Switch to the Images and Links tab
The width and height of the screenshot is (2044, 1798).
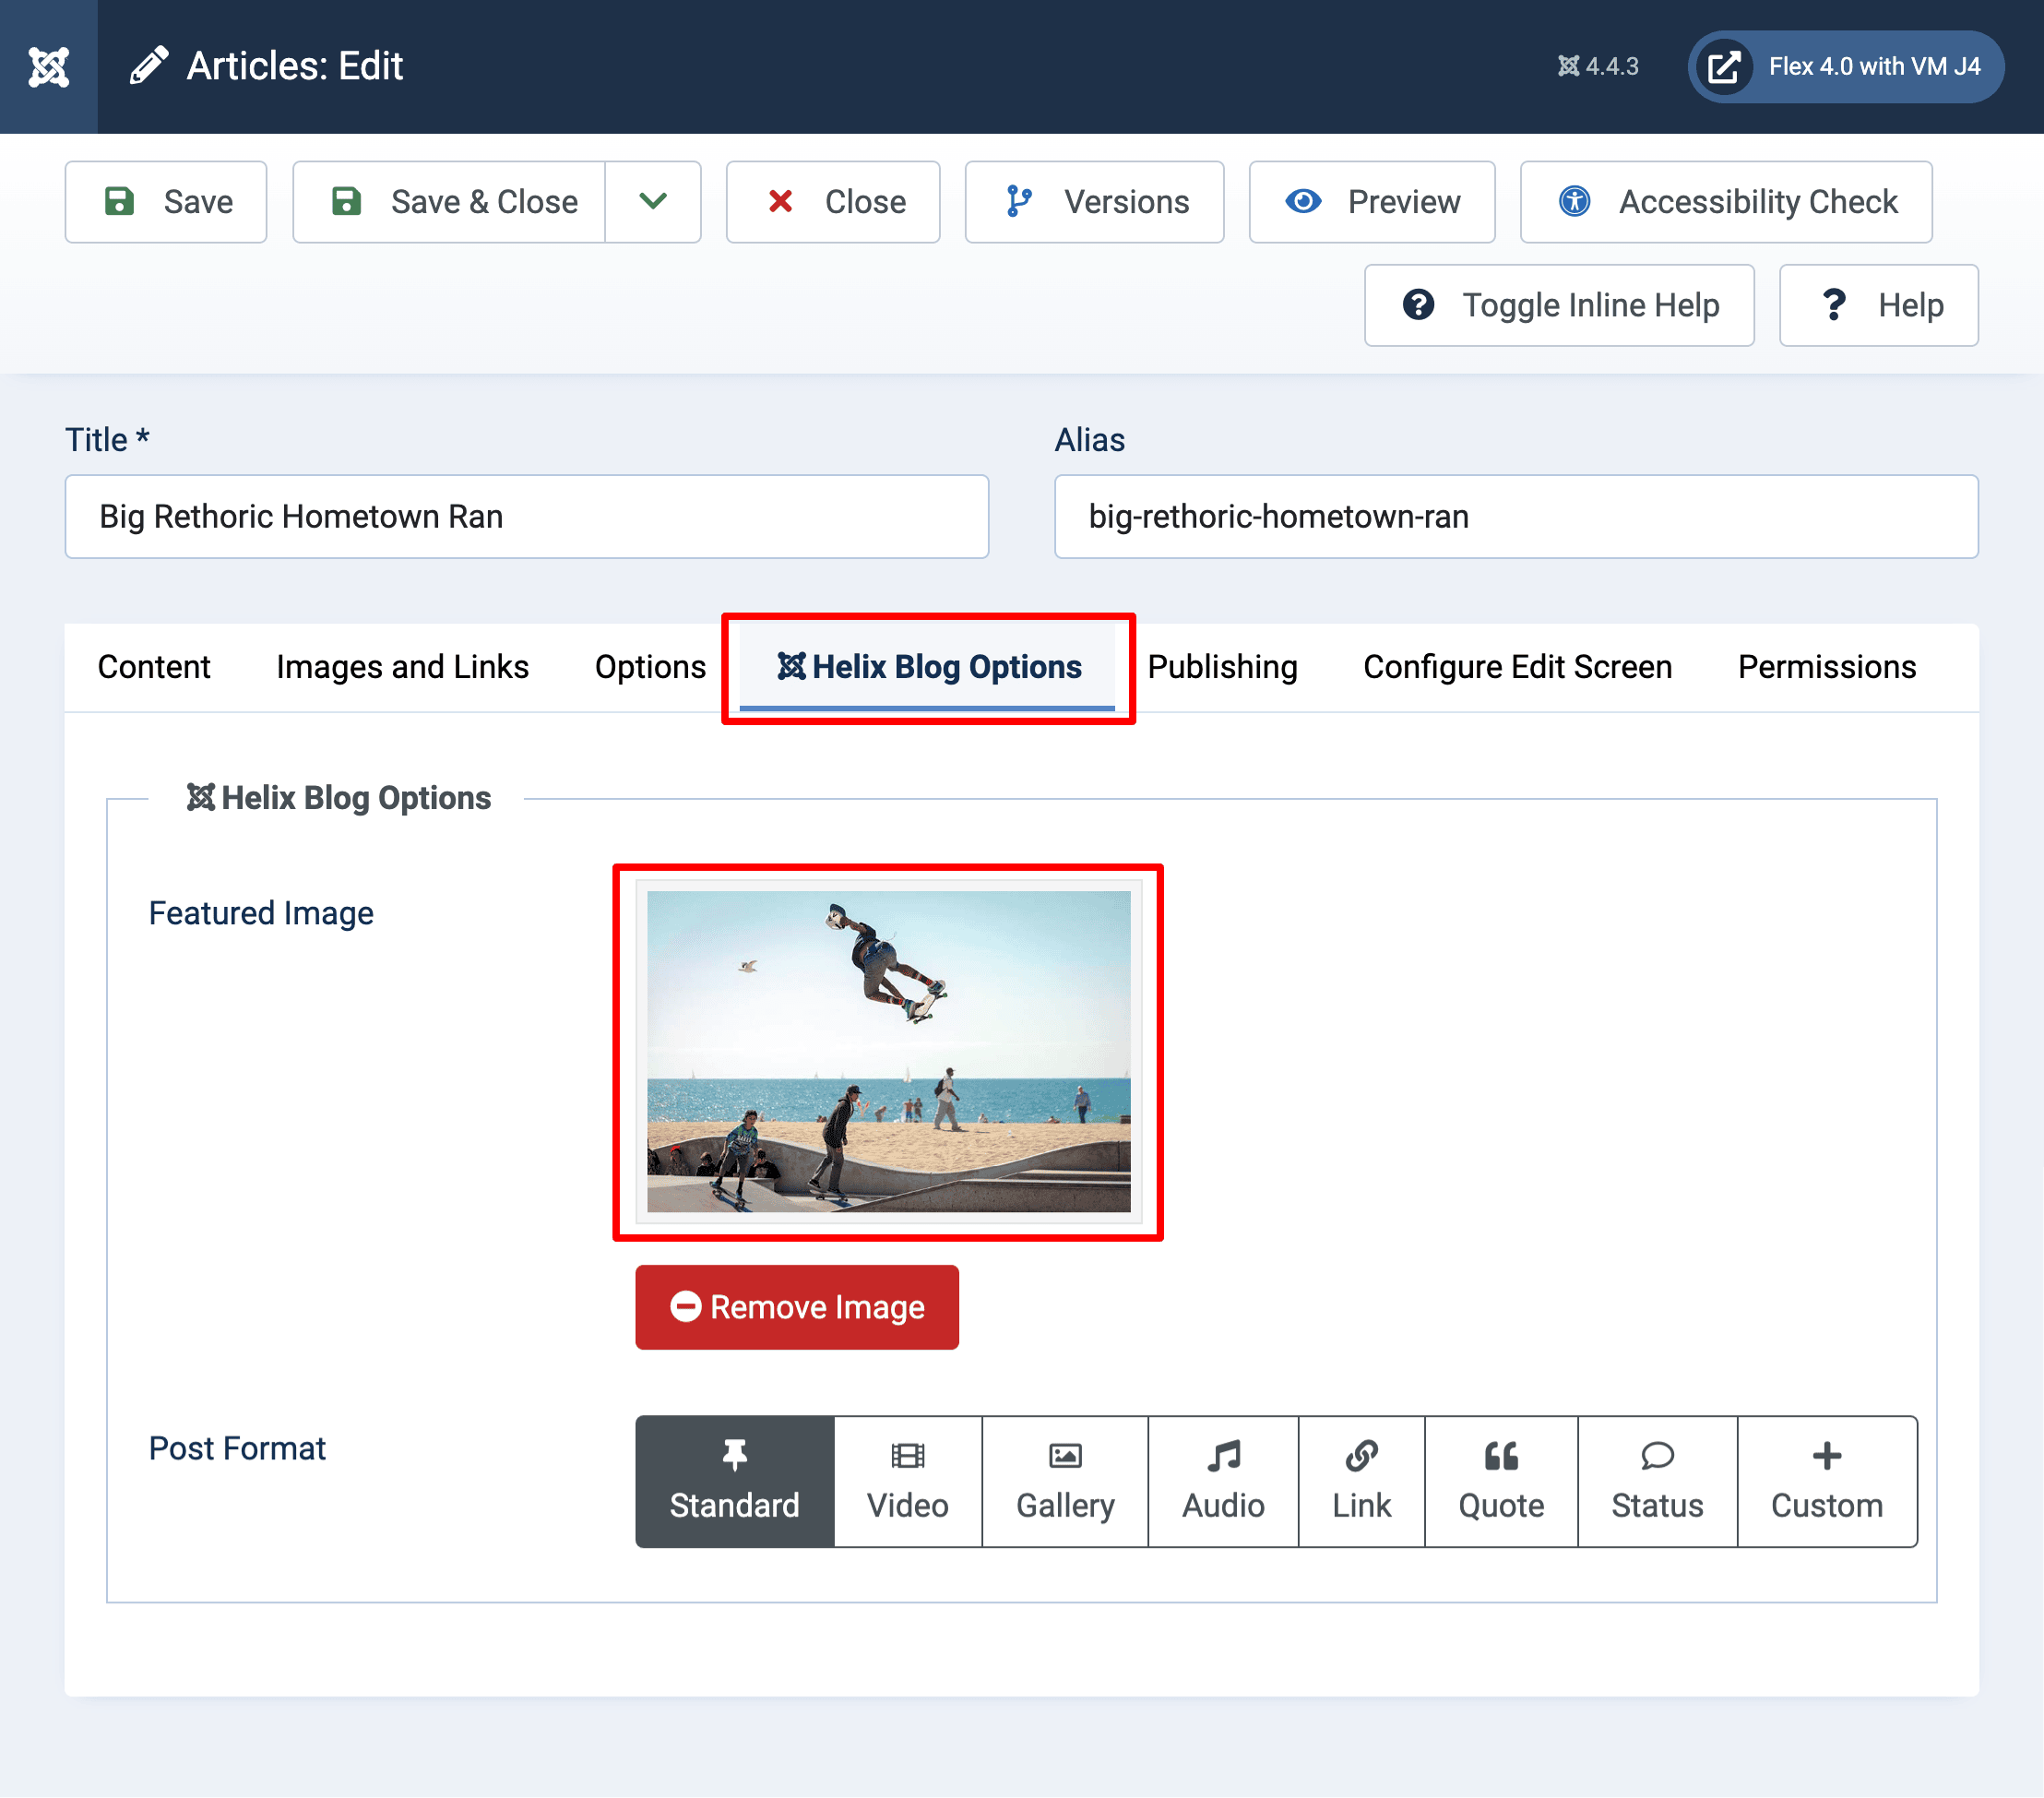pos(402,666)
